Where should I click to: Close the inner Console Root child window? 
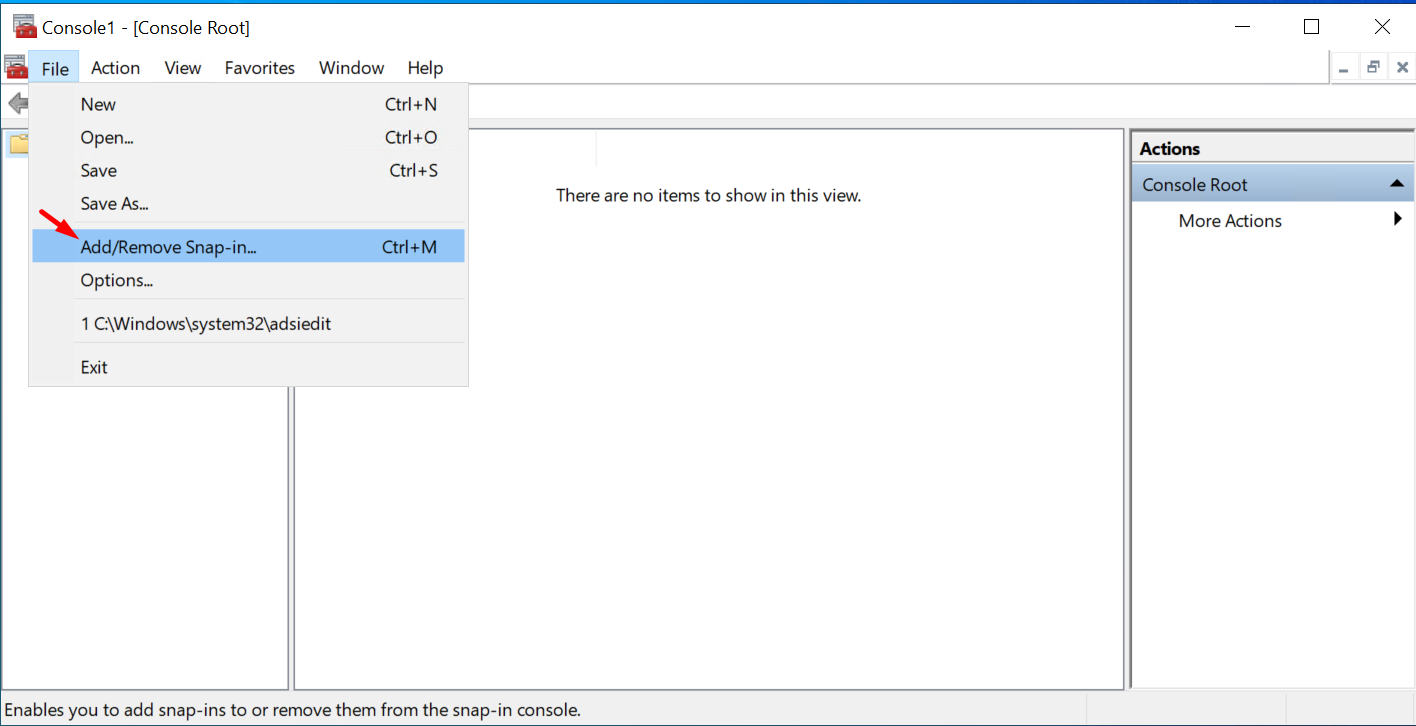(1402, 68)
